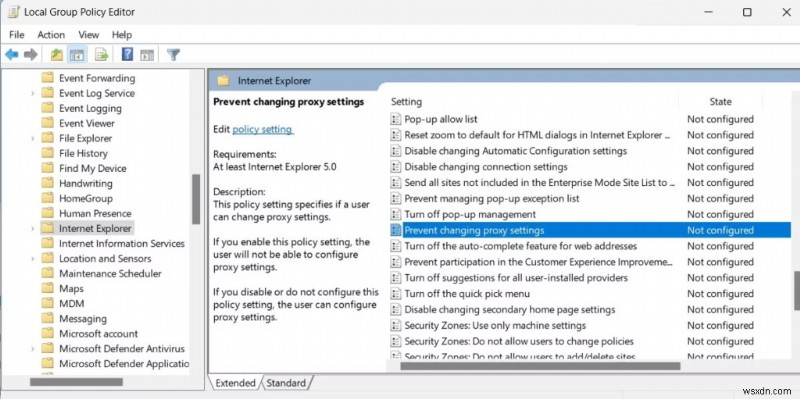This screenshot has height=399, width=800.
Task: Select the Event Logging folder
Action: point(90,108)
